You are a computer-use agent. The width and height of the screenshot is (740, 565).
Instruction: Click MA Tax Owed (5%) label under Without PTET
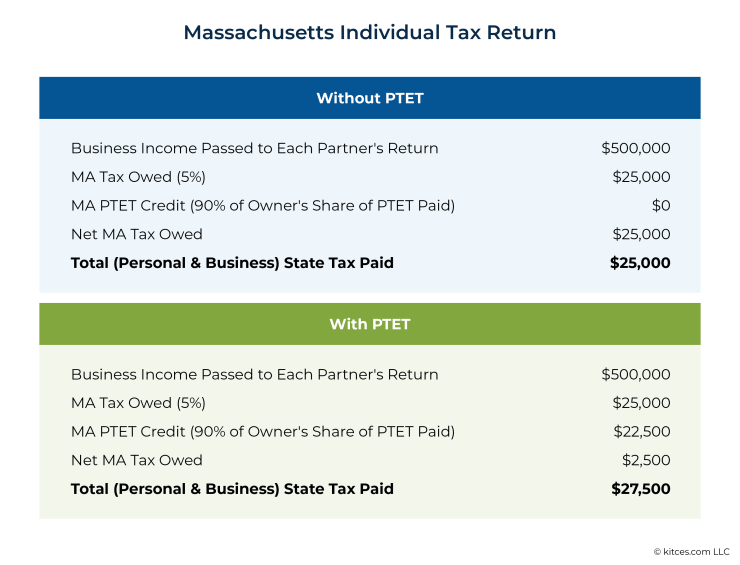coord(138,177)
